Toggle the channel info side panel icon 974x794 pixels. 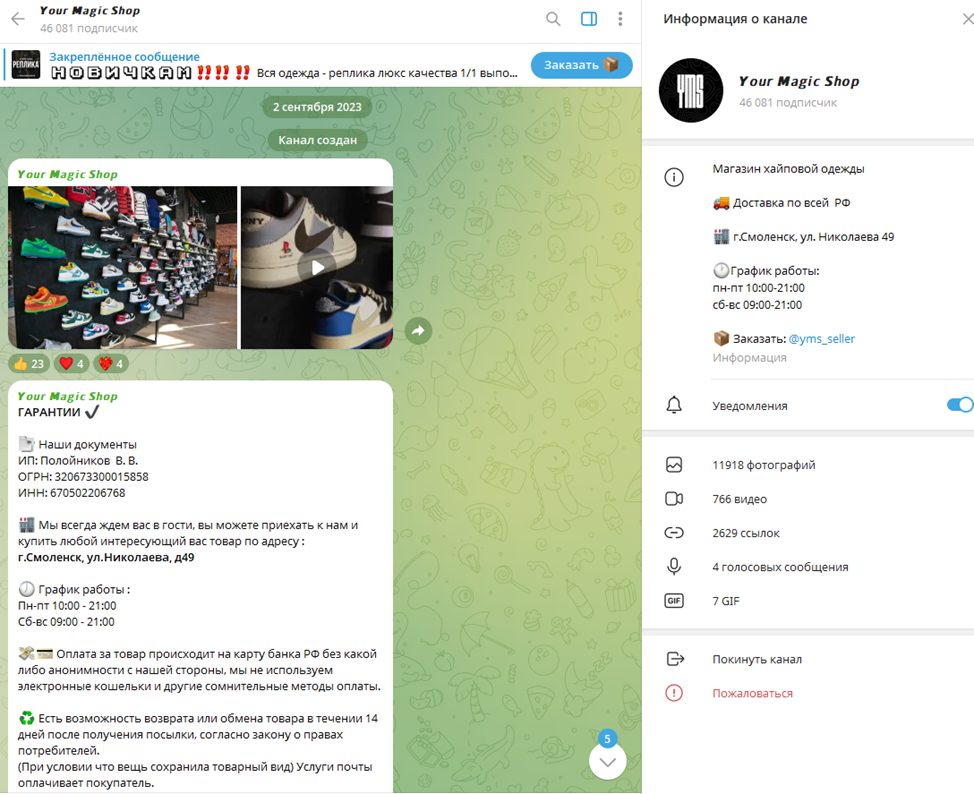coord(589,19)
